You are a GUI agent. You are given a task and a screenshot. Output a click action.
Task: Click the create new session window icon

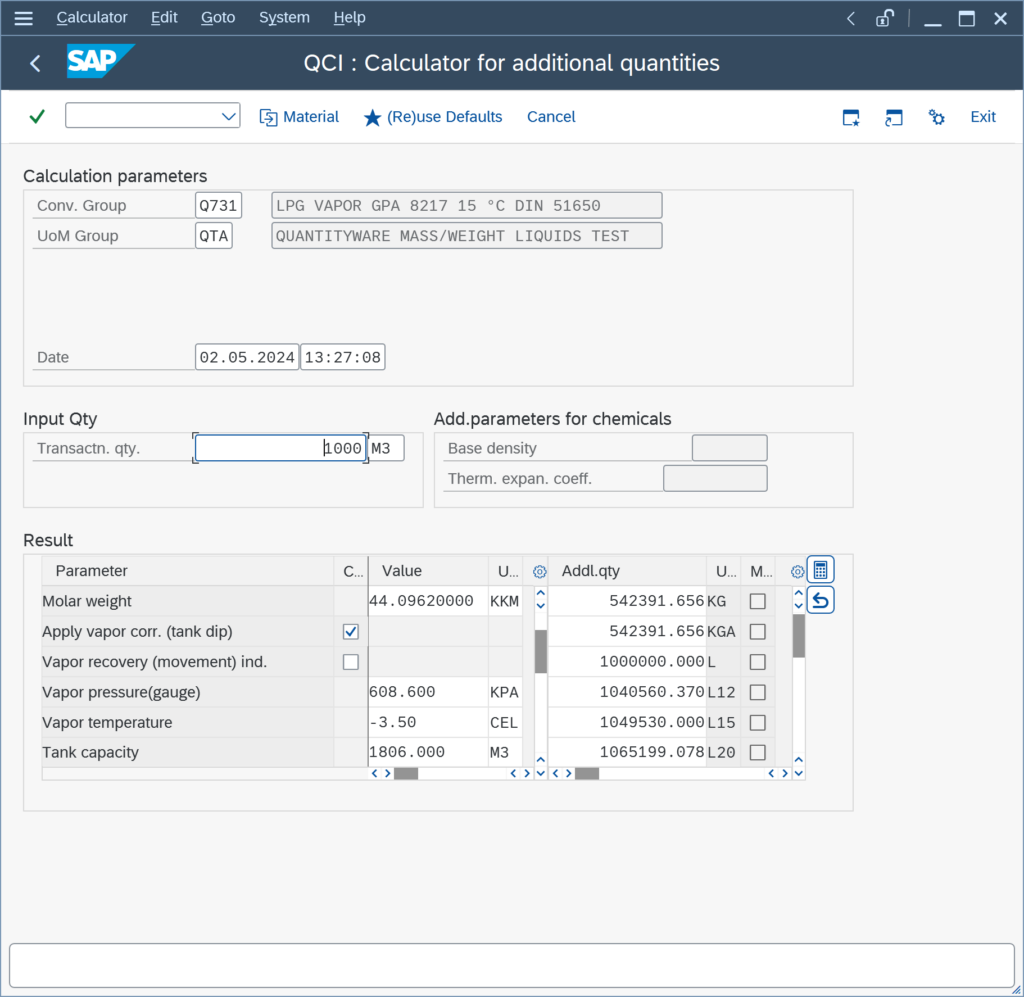(851, 118)
